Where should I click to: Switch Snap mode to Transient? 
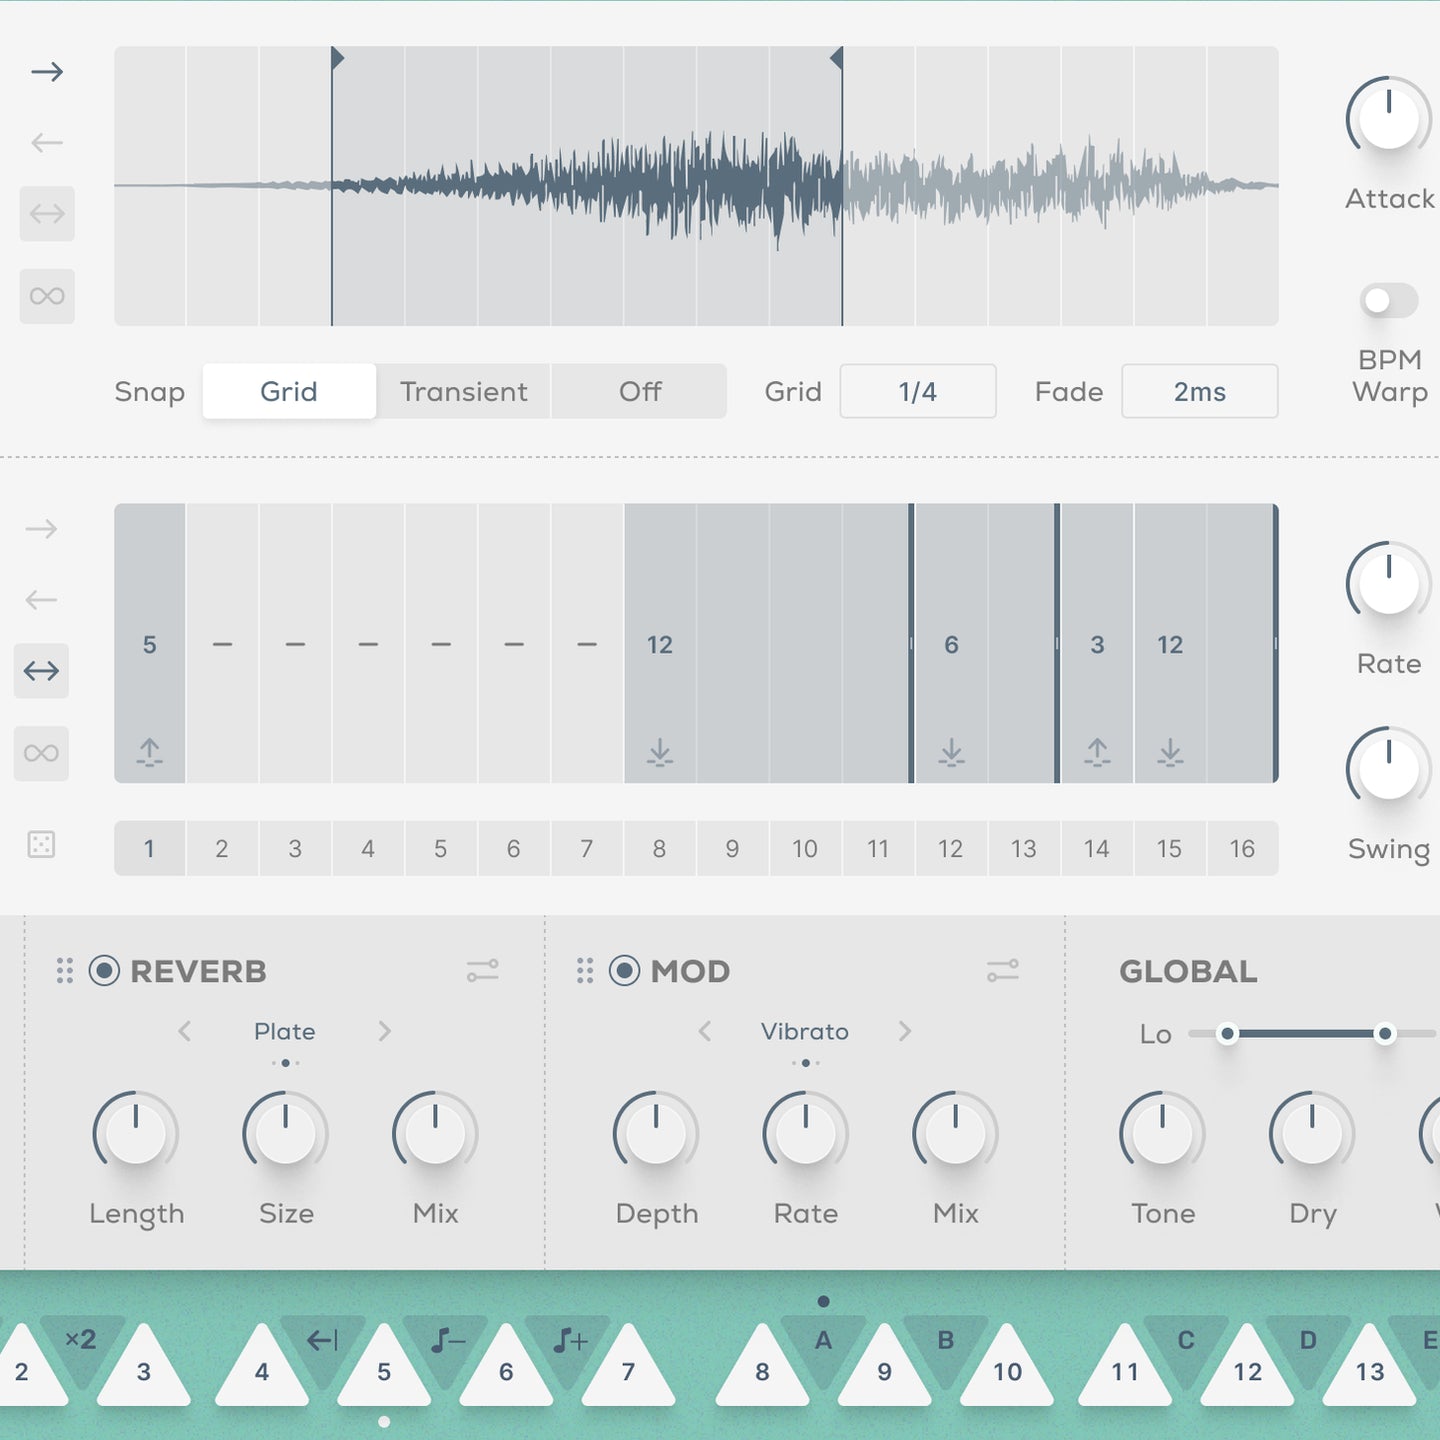[463, 391]
